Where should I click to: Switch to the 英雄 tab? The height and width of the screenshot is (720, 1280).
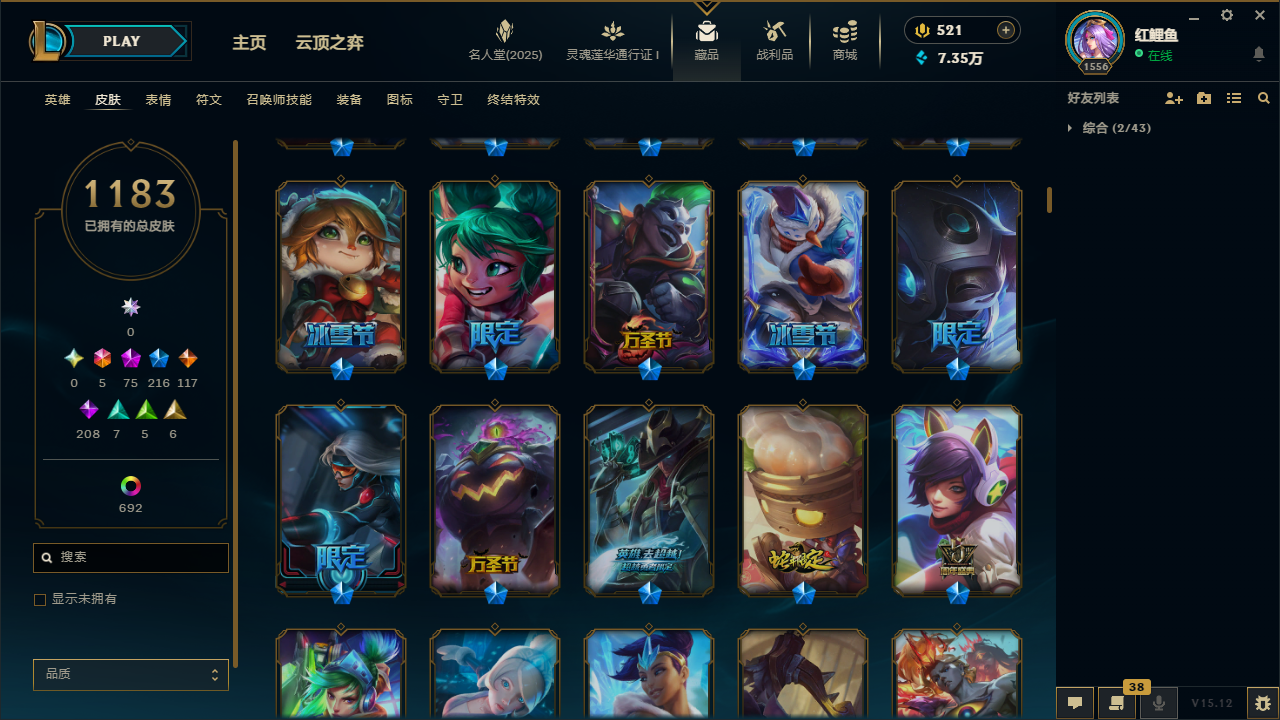click(x=57, y=100)
